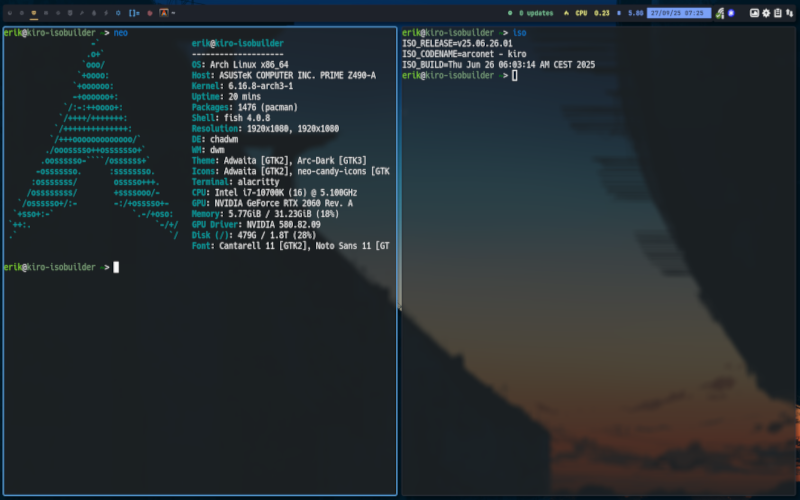Click the CPU load indicator
This screenshot has width=800, height=500.
click(x=592, y=13)
